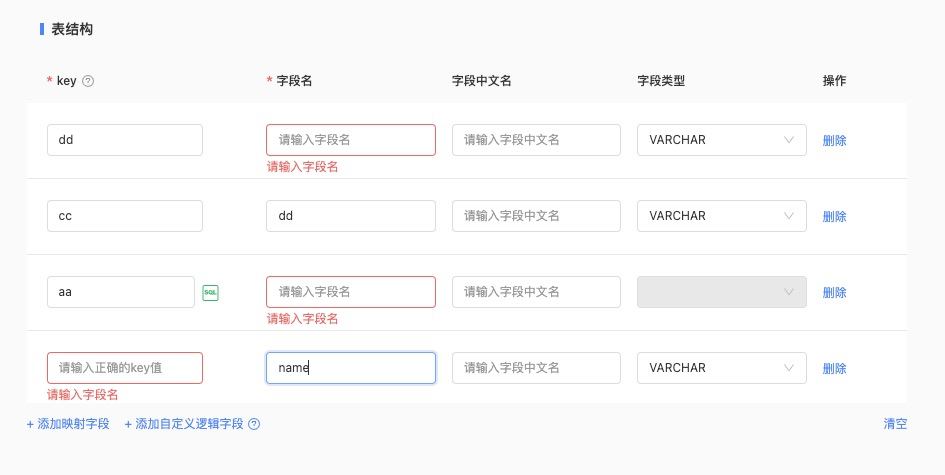Screen dimensions: 945x475
Task: Focus the empty 字段名 input in aa row
Action: 350,292
